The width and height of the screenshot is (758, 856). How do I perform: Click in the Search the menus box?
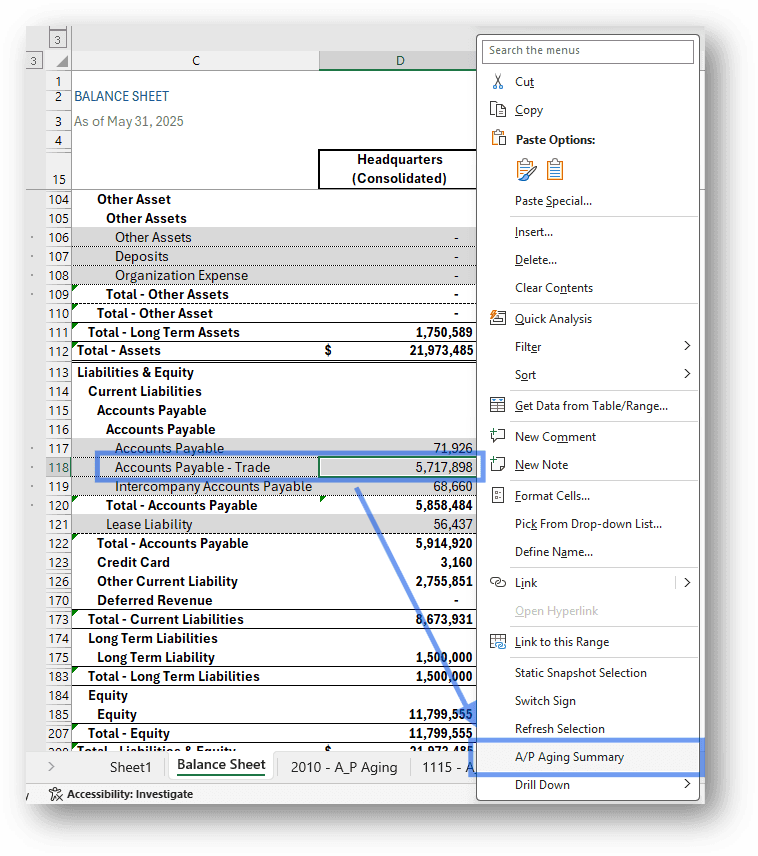click(x=588, y=51)
